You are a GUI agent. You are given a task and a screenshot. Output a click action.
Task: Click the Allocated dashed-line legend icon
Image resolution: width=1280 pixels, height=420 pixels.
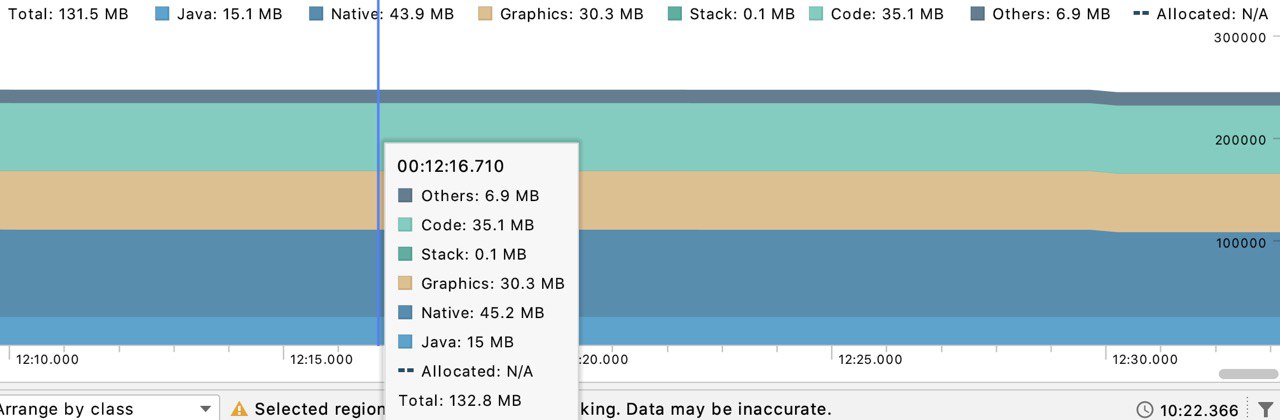click(1141, 14)
